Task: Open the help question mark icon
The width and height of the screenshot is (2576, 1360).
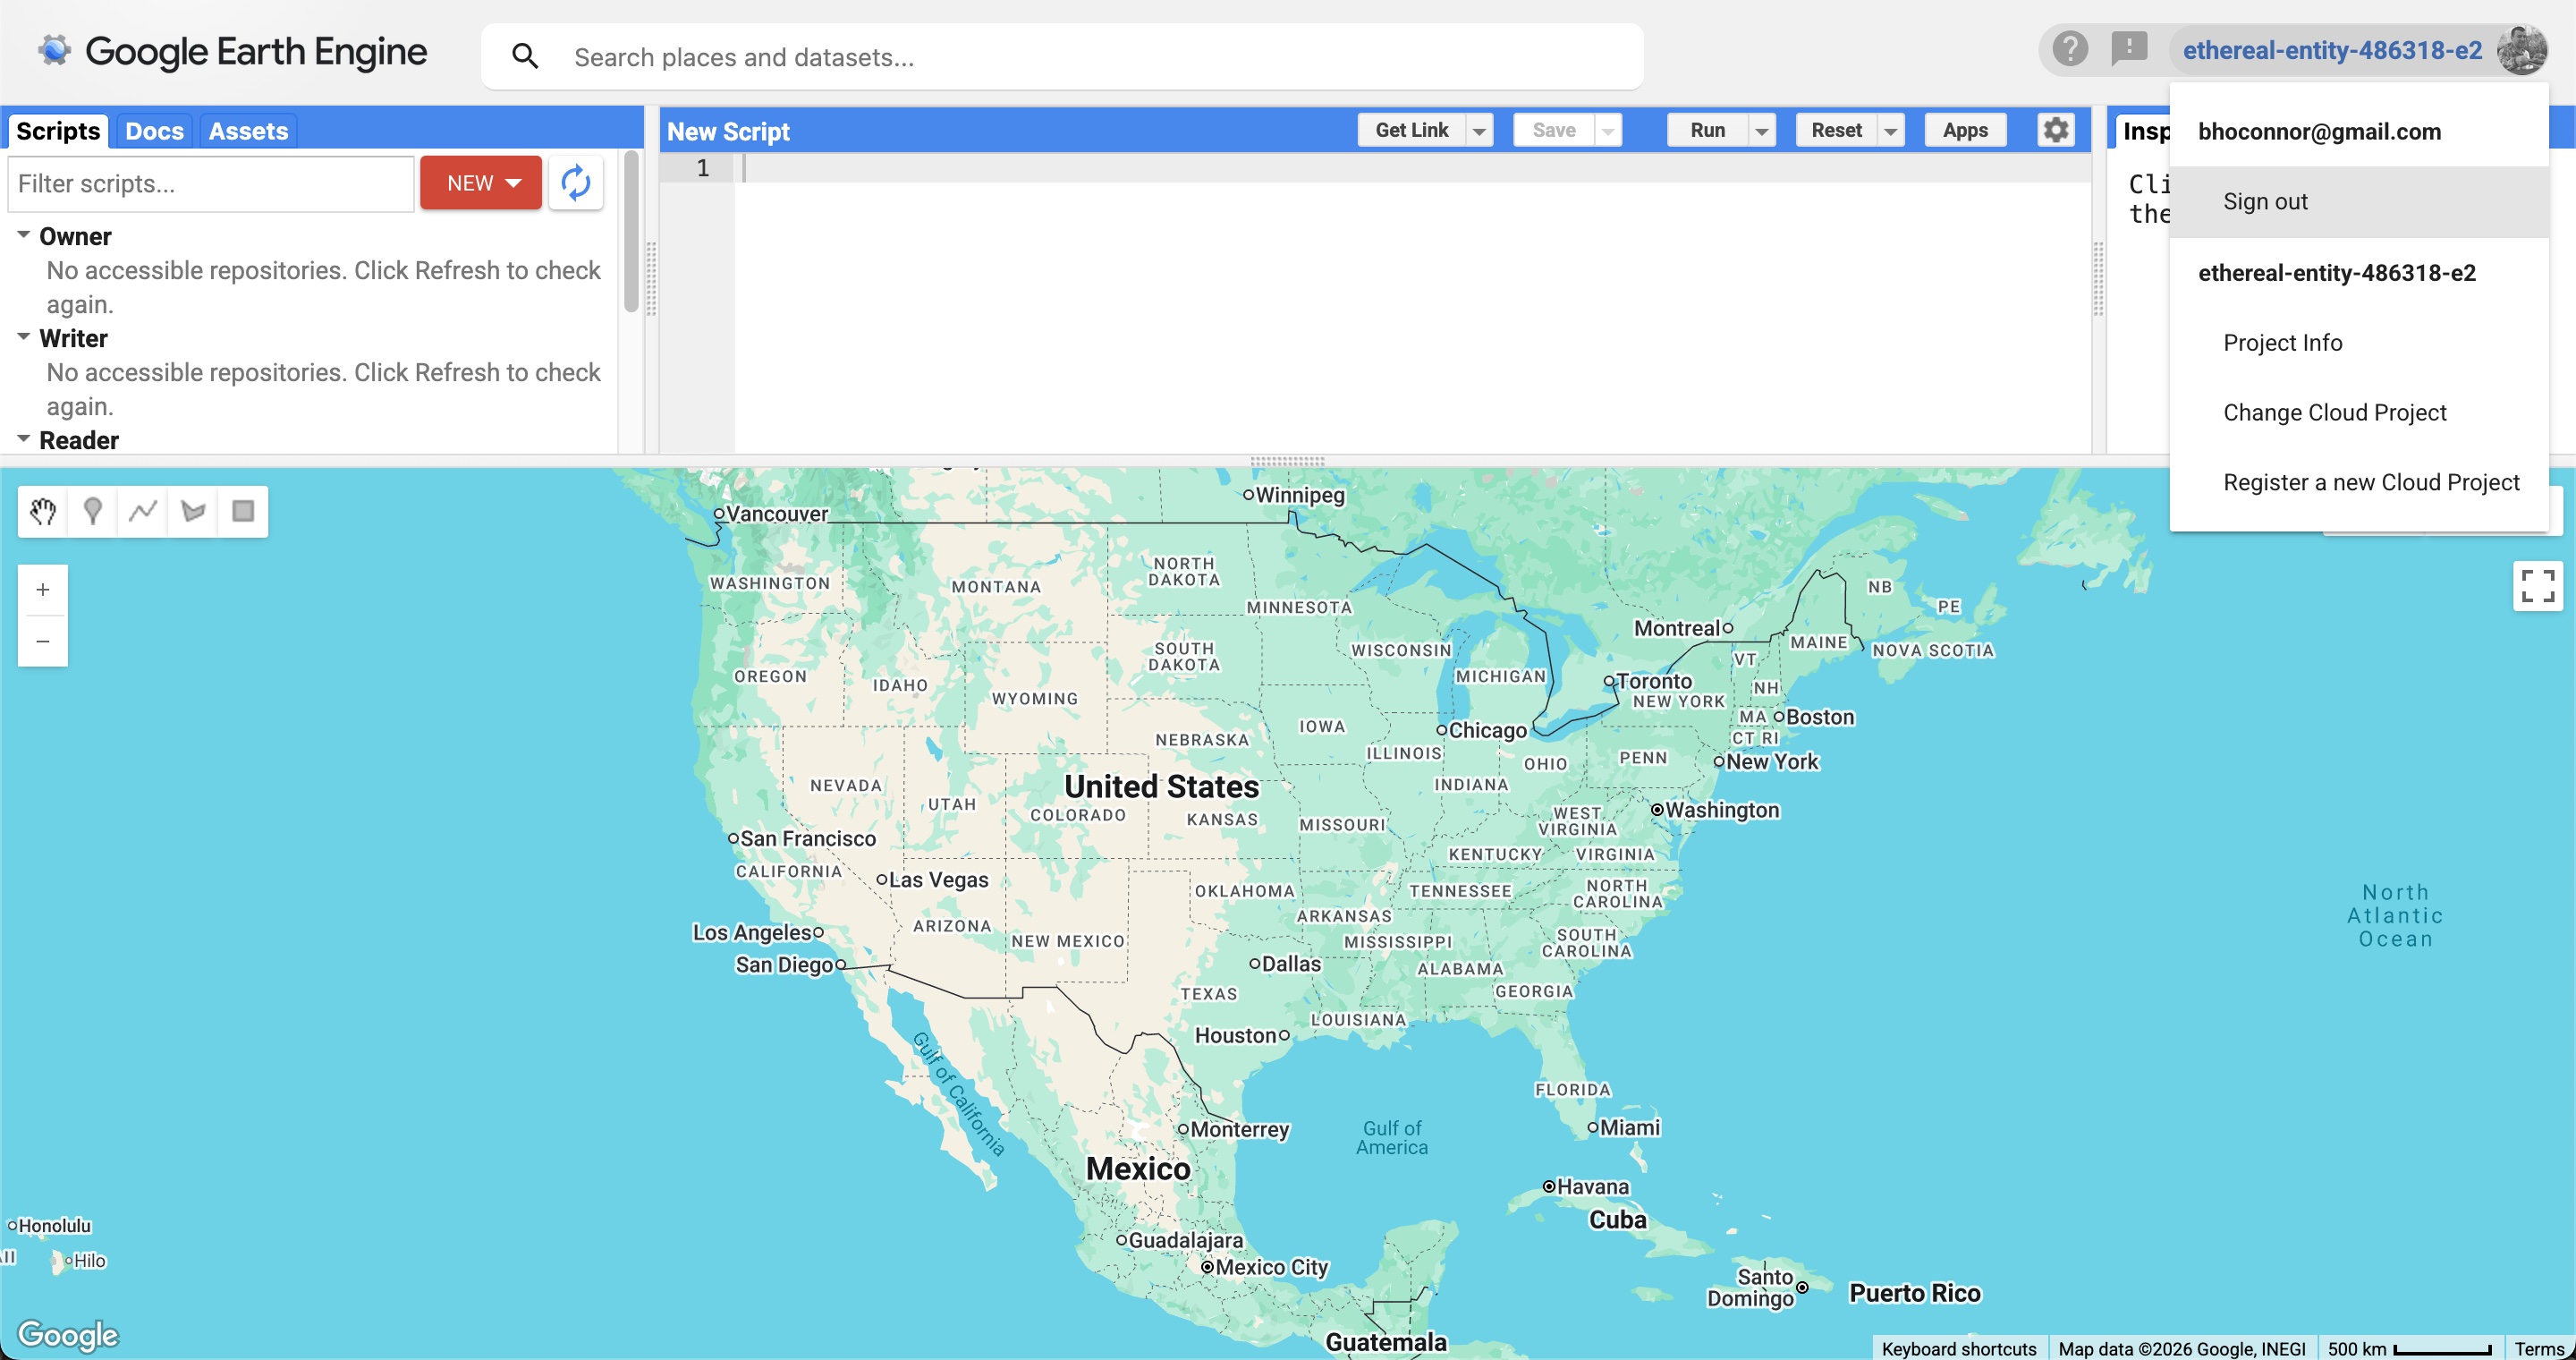Action: coord(2069,49)
